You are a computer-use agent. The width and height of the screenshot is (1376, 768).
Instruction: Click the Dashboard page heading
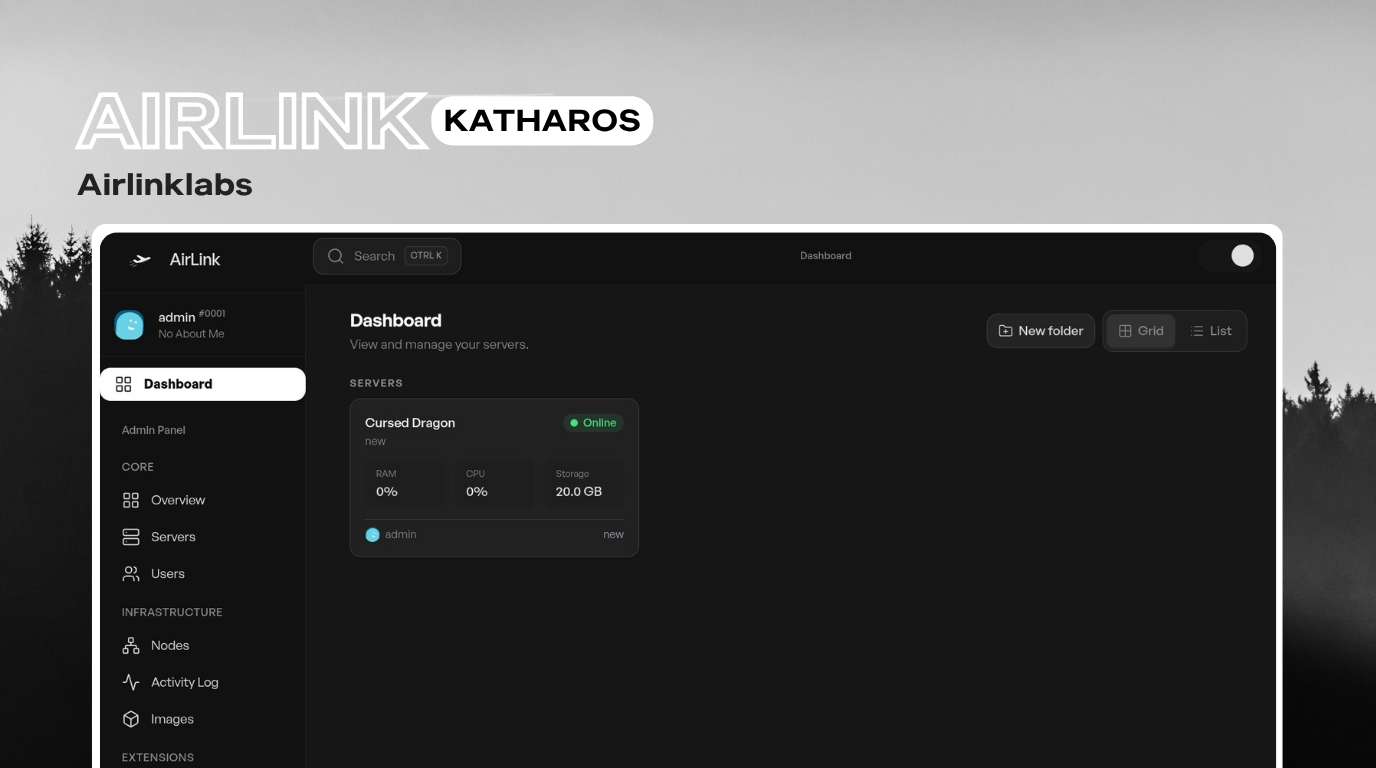point(396,320)
